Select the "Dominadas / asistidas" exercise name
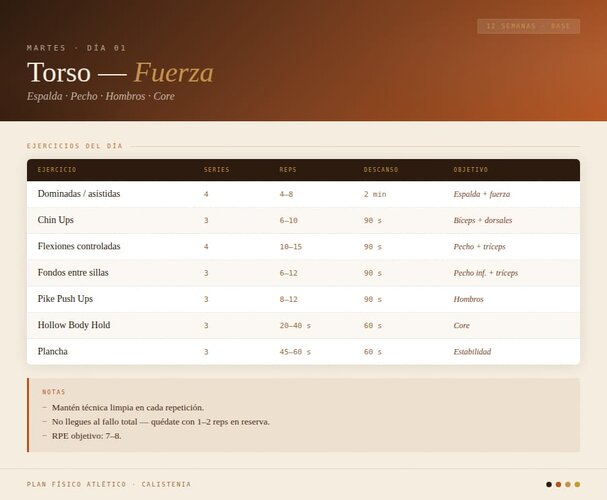Screen dimensions: 607x500 (x=79, y=194)
